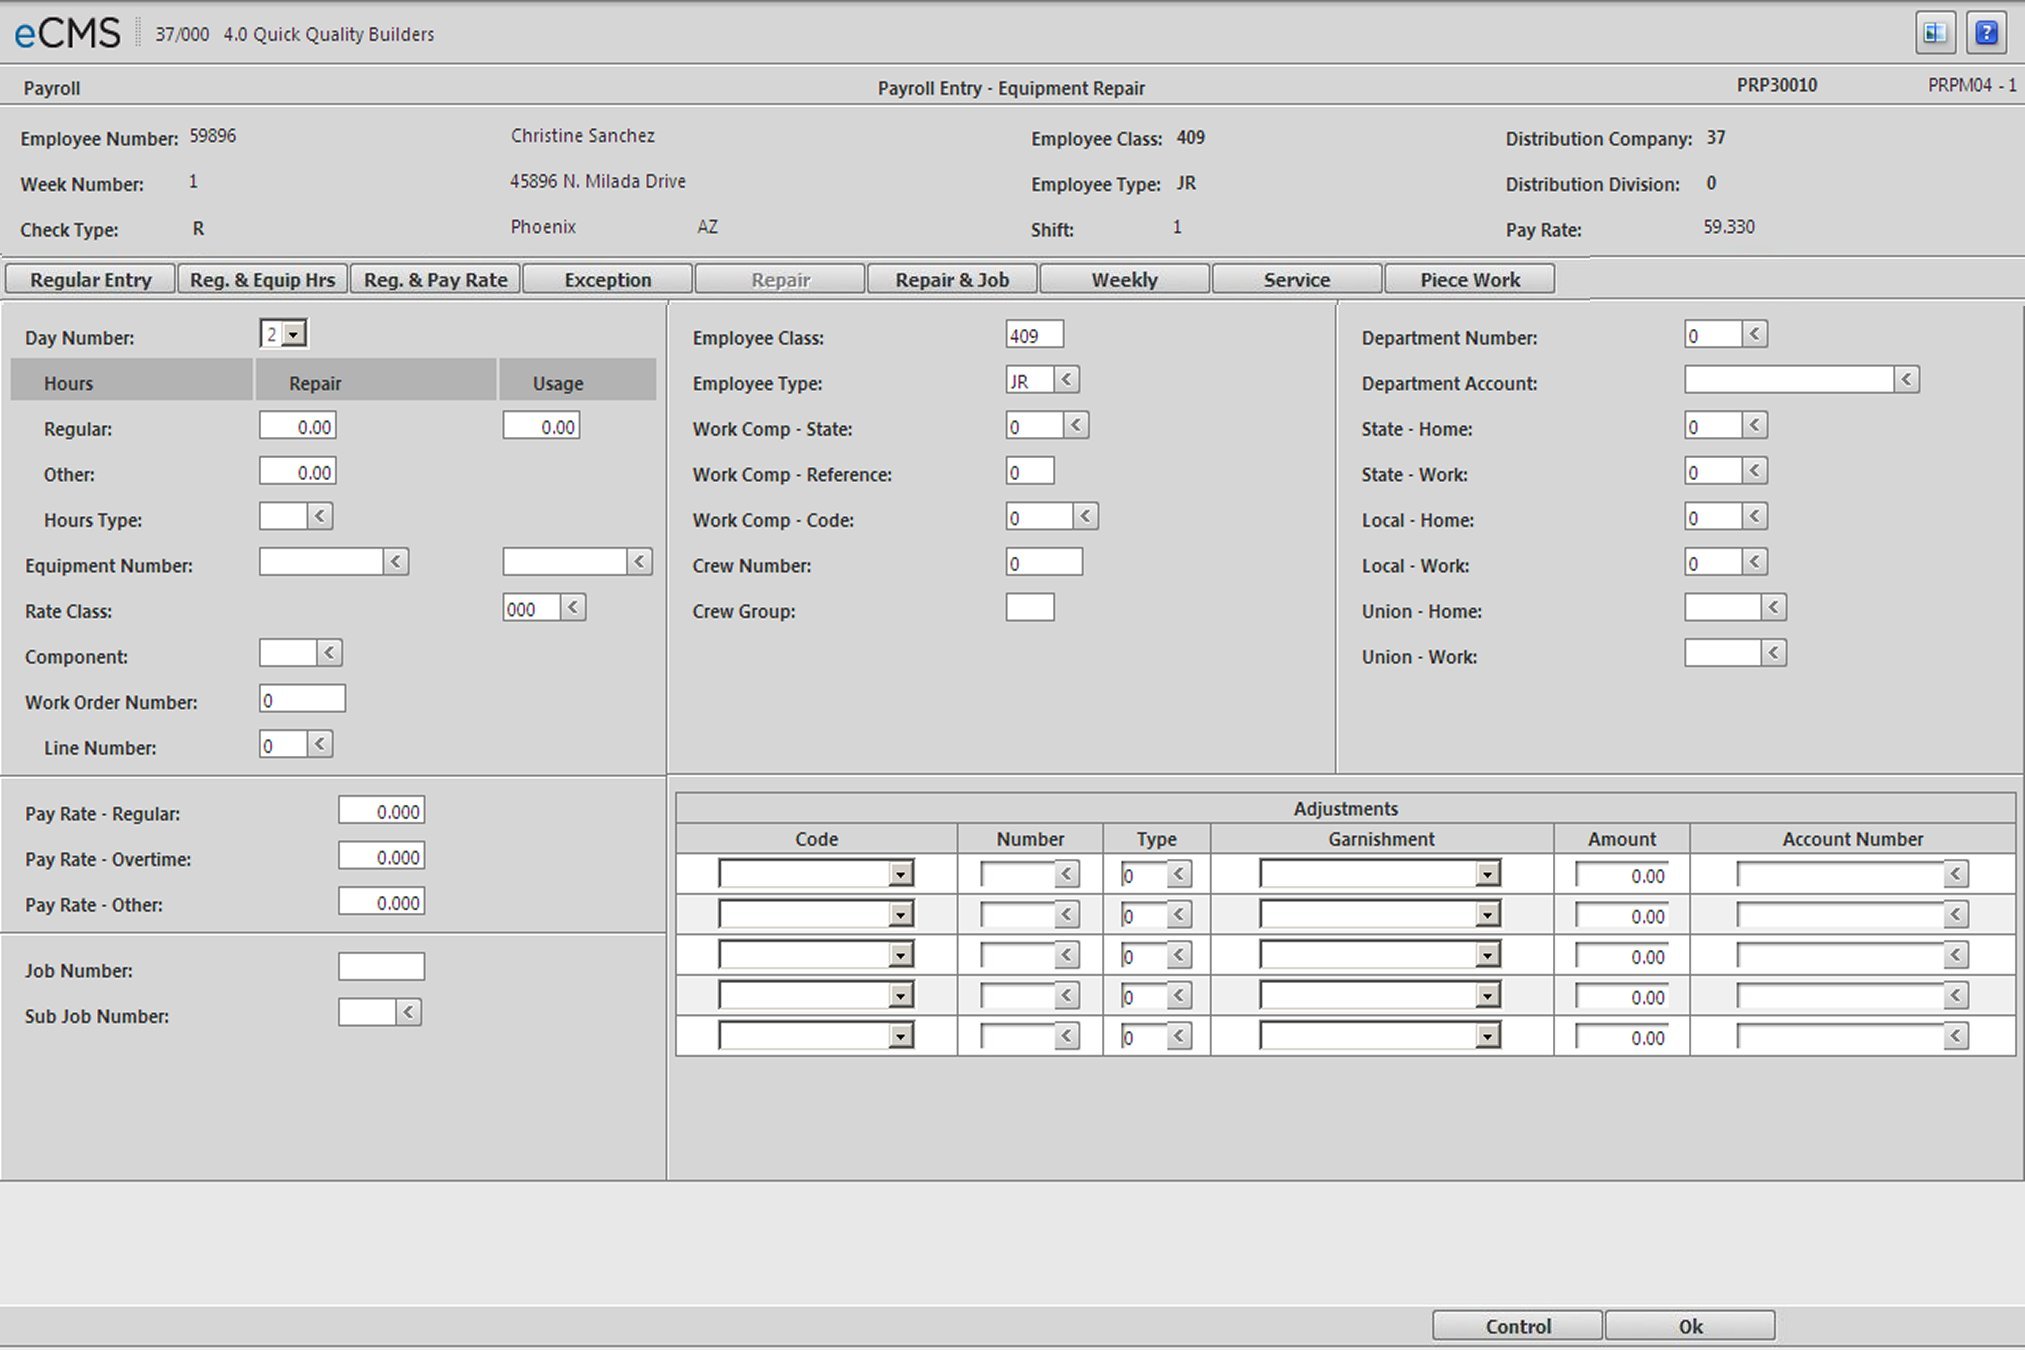Viewport: 2025px width, 1350px height.
Task: Click Amount field in fourth adjustment row
Action: click(1622, 996)
